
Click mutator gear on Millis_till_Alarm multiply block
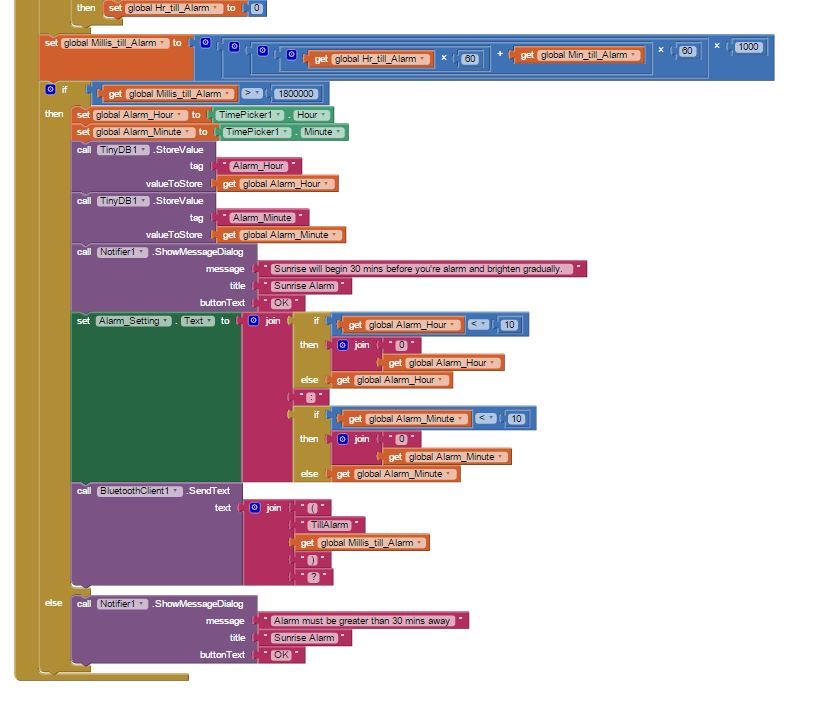pos(206,43)
